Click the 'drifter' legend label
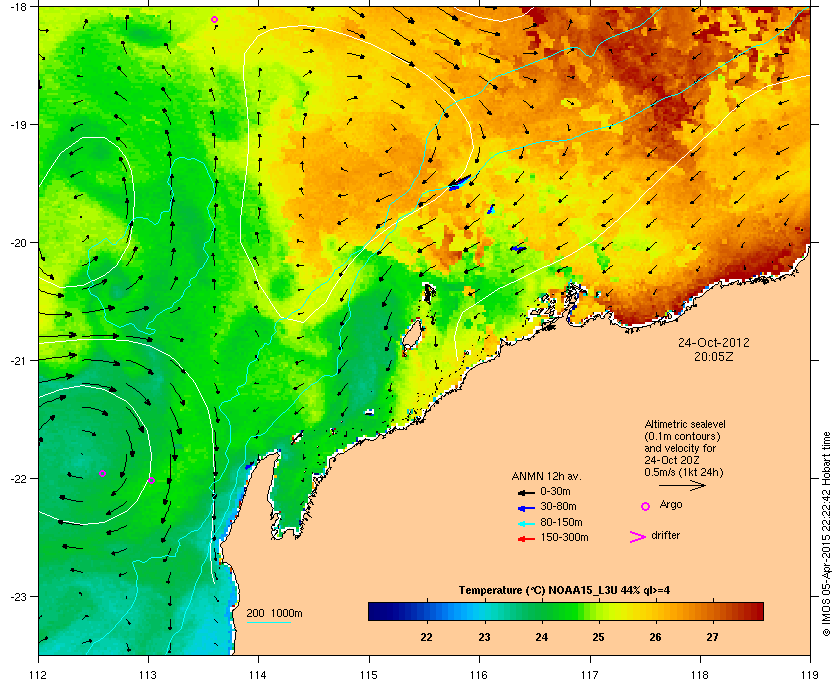This screenshot has width=840, height=680. pyautogui.click(x=665, y=535)
